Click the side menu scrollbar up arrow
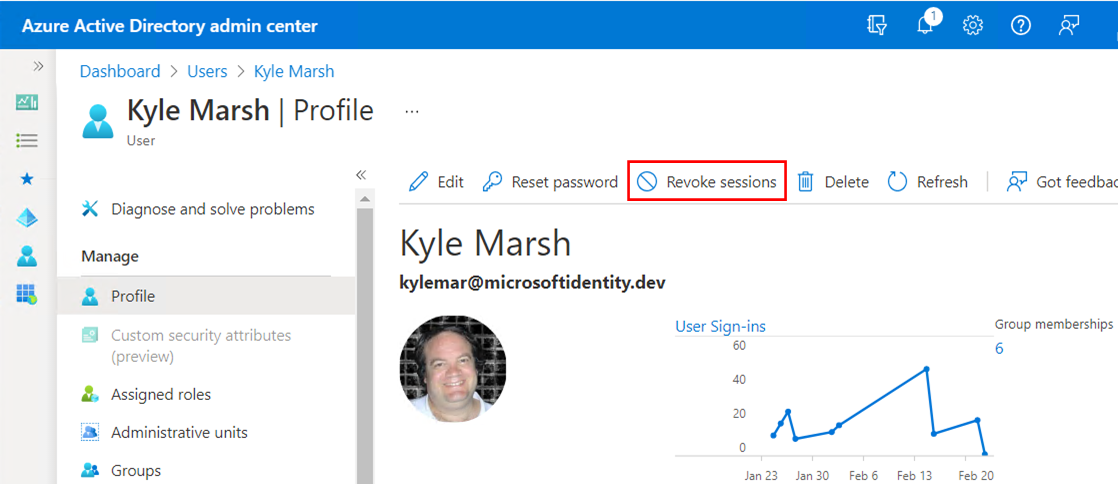 point(364,199)
